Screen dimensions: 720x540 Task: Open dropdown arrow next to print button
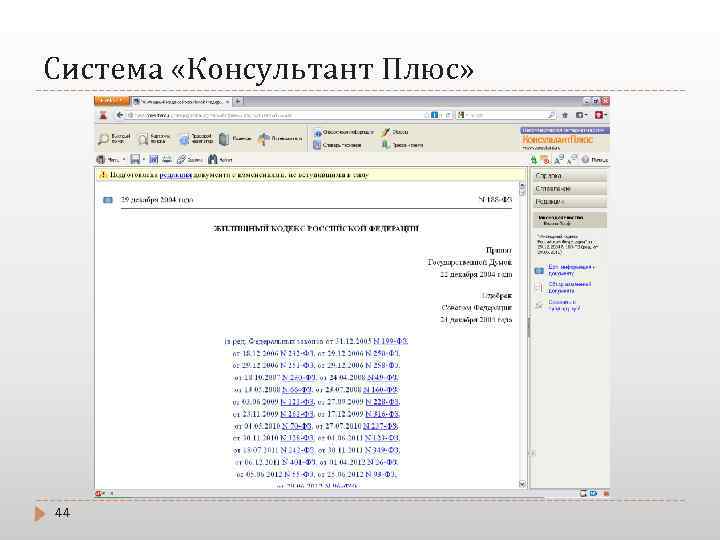[x=124, y=159]
